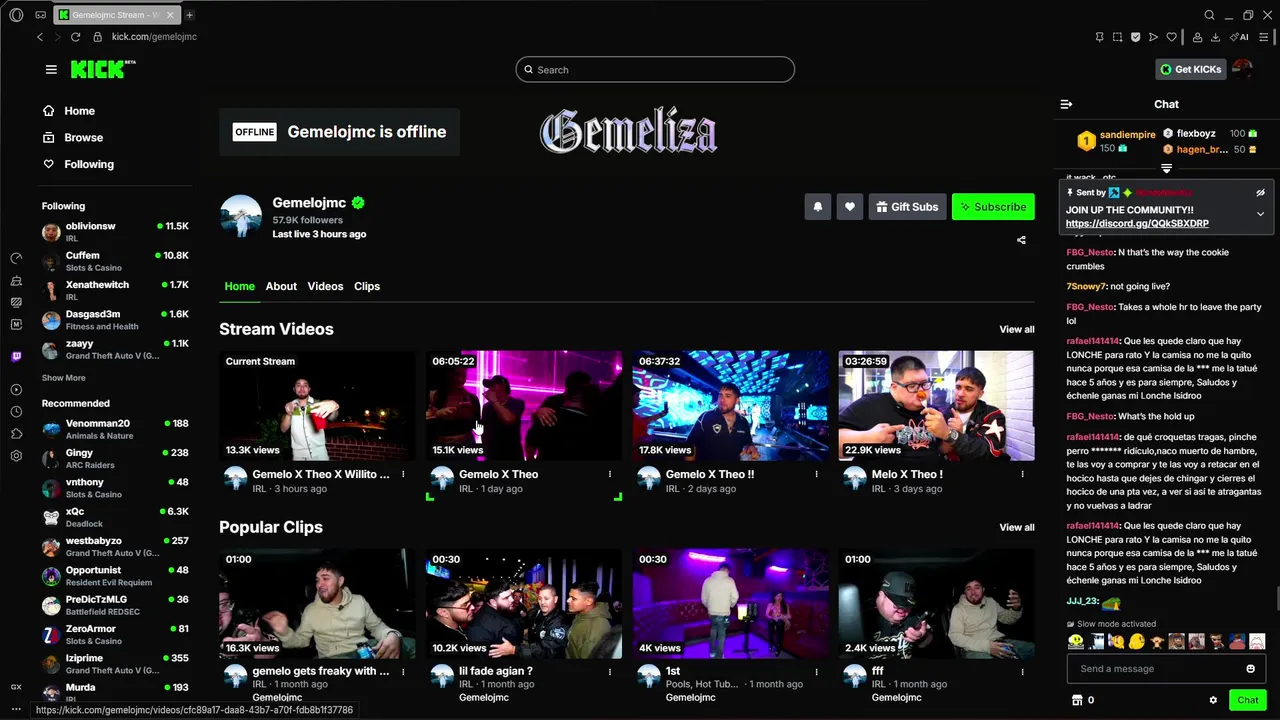Click the Get KICKs button
This screenshot has width=1280, height=720.
click(x=1190, y=69)
